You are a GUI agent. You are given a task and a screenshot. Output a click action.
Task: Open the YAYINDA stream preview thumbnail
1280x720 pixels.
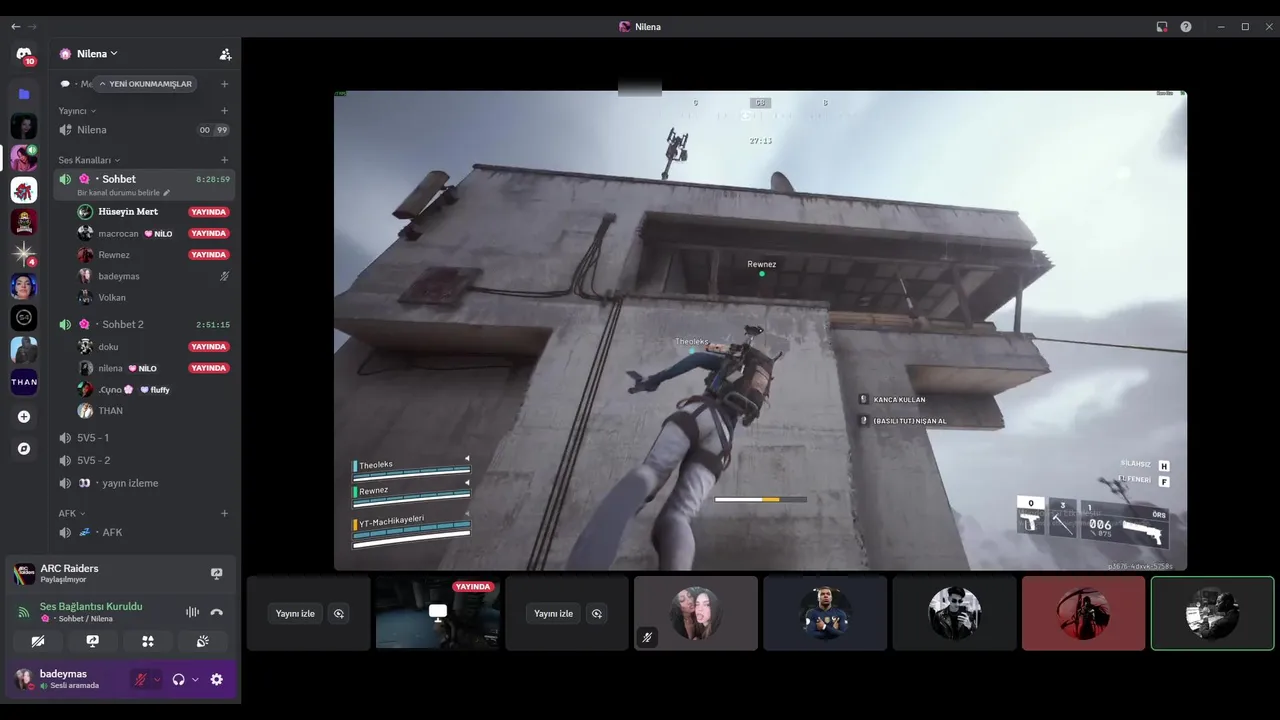coord(437,613)
